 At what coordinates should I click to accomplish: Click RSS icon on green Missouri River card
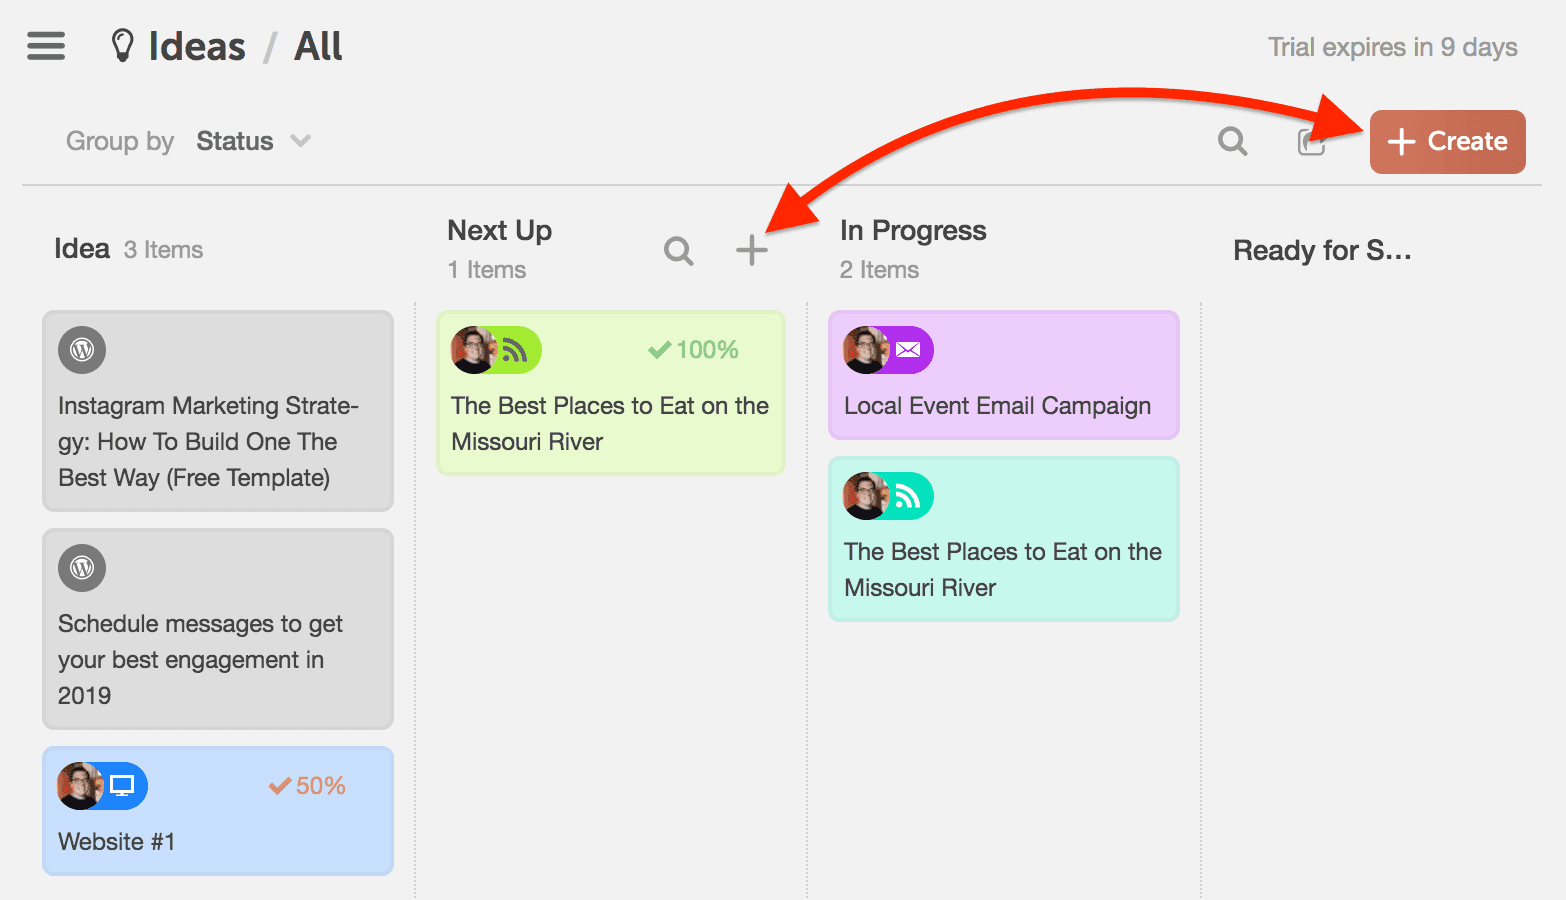[514, 350]
